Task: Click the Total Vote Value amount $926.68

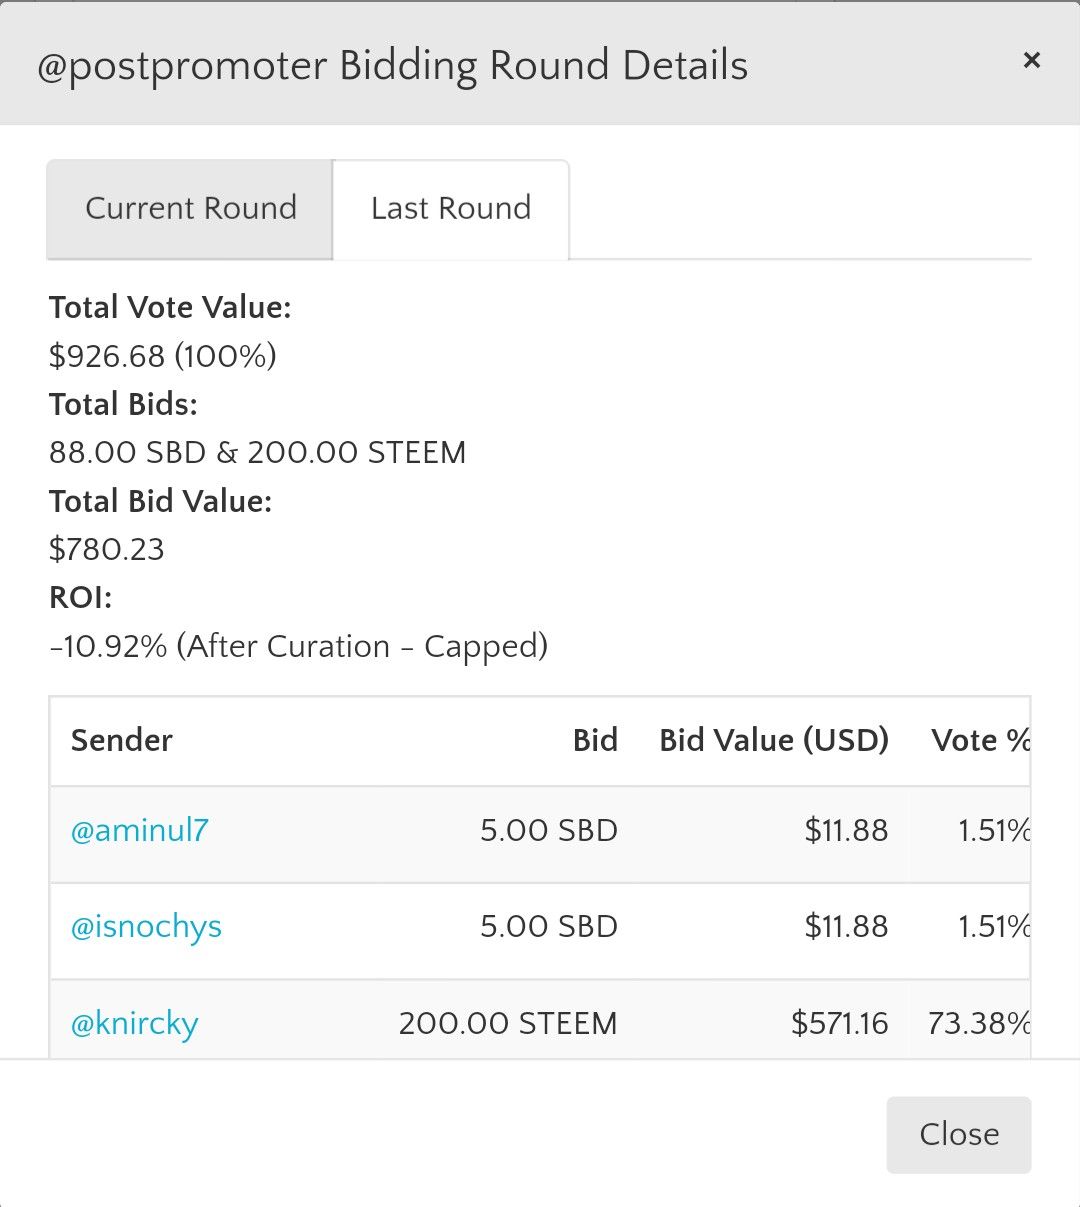Action: pos(108,356)
